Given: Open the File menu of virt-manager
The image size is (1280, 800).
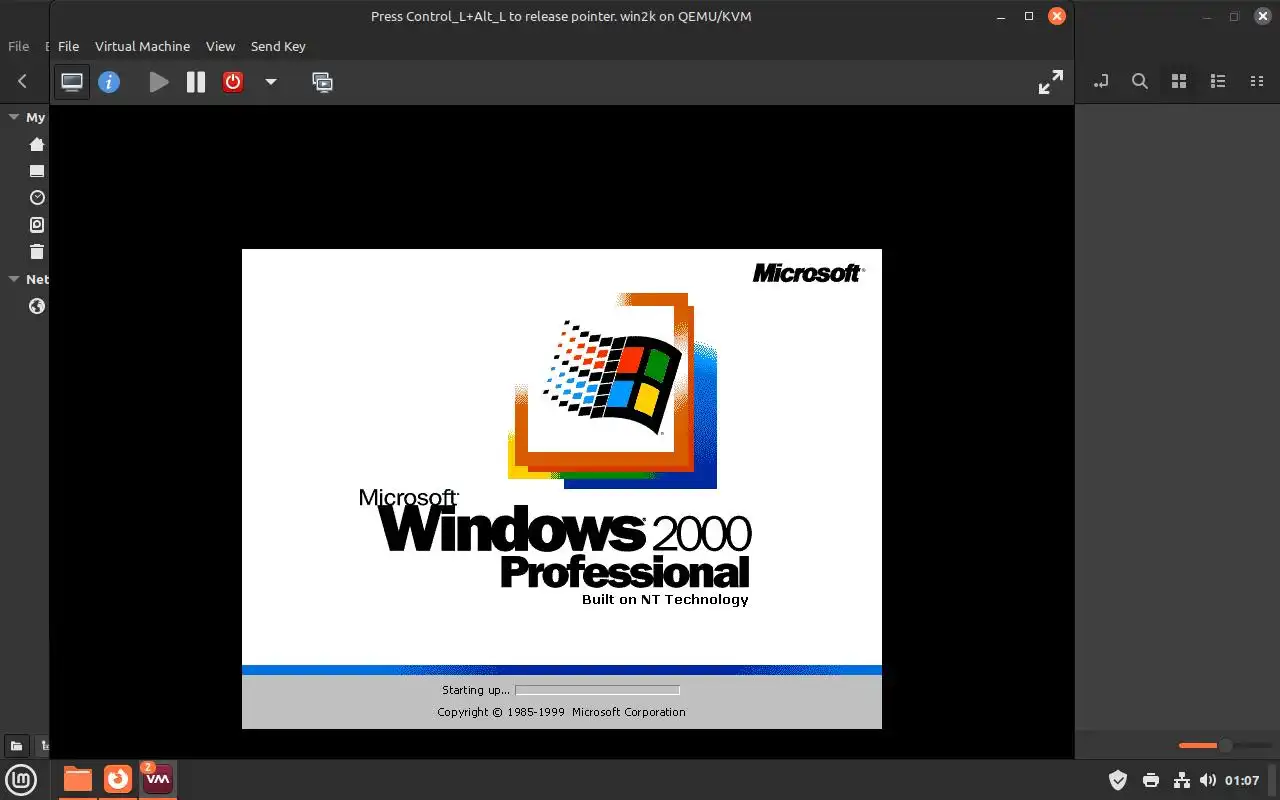Looking at the screenshot, I should (68, 46).
